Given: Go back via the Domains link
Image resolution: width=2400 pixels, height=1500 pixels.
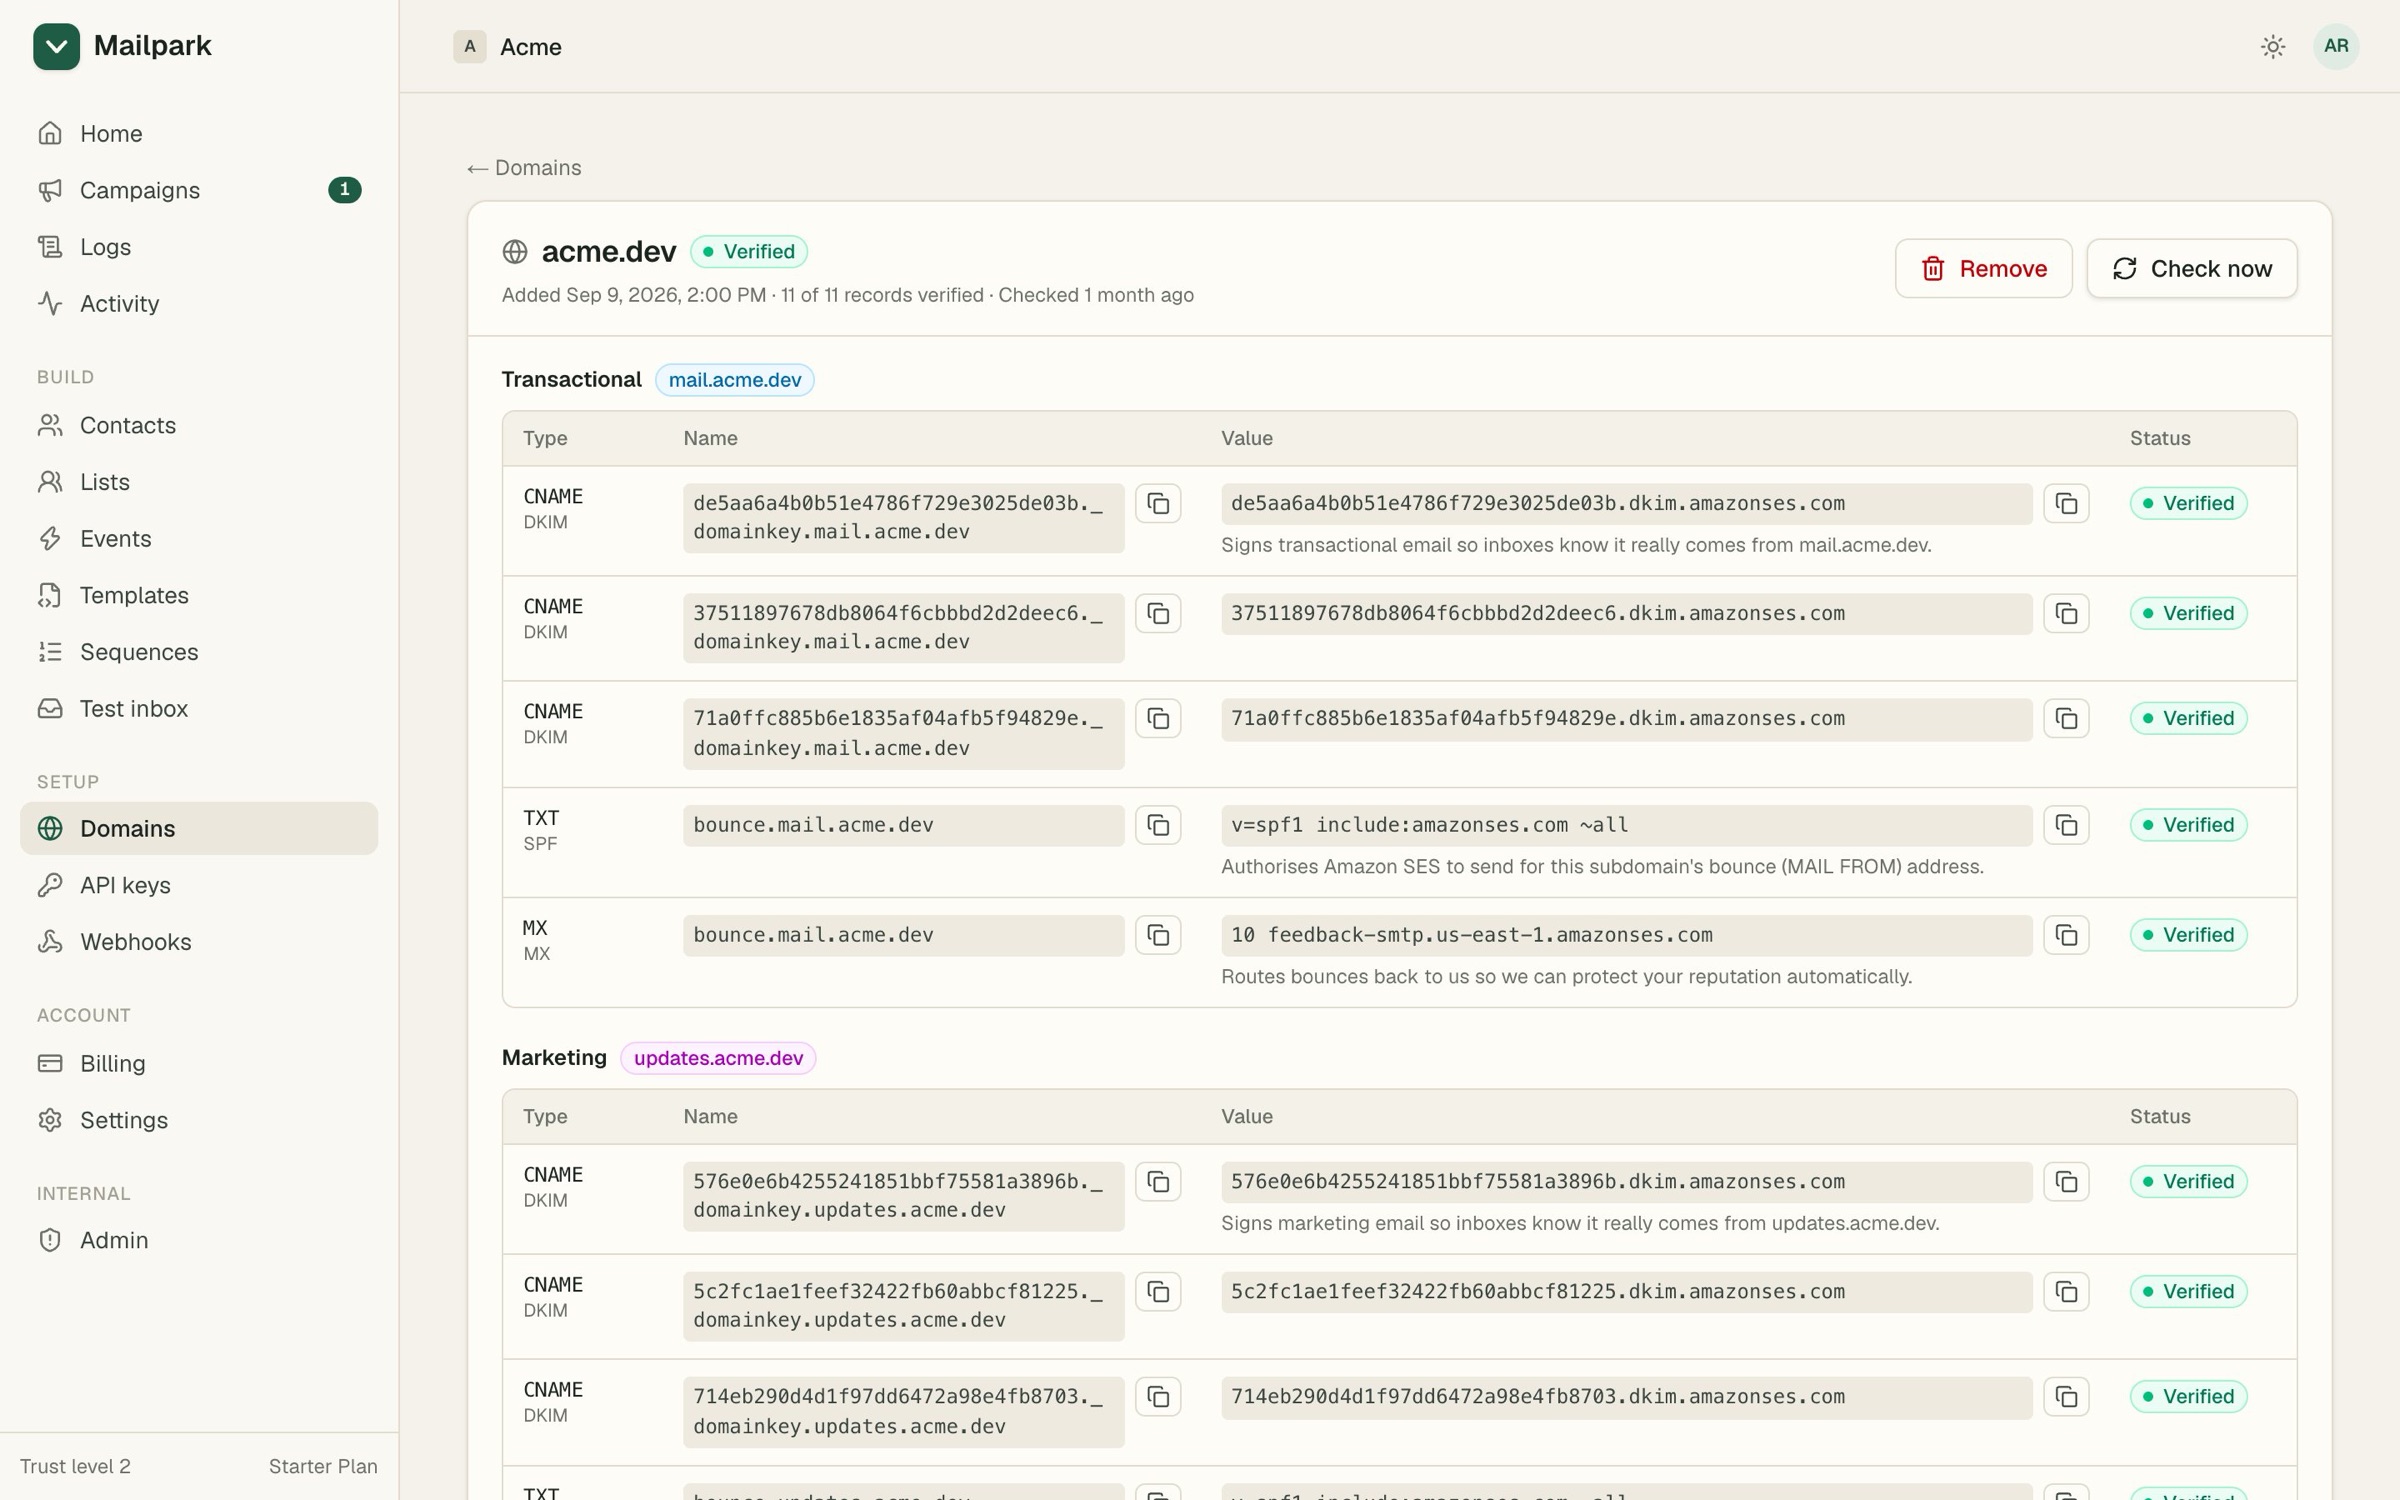Looking at the screenshot, I should click(x=524, y=168).
